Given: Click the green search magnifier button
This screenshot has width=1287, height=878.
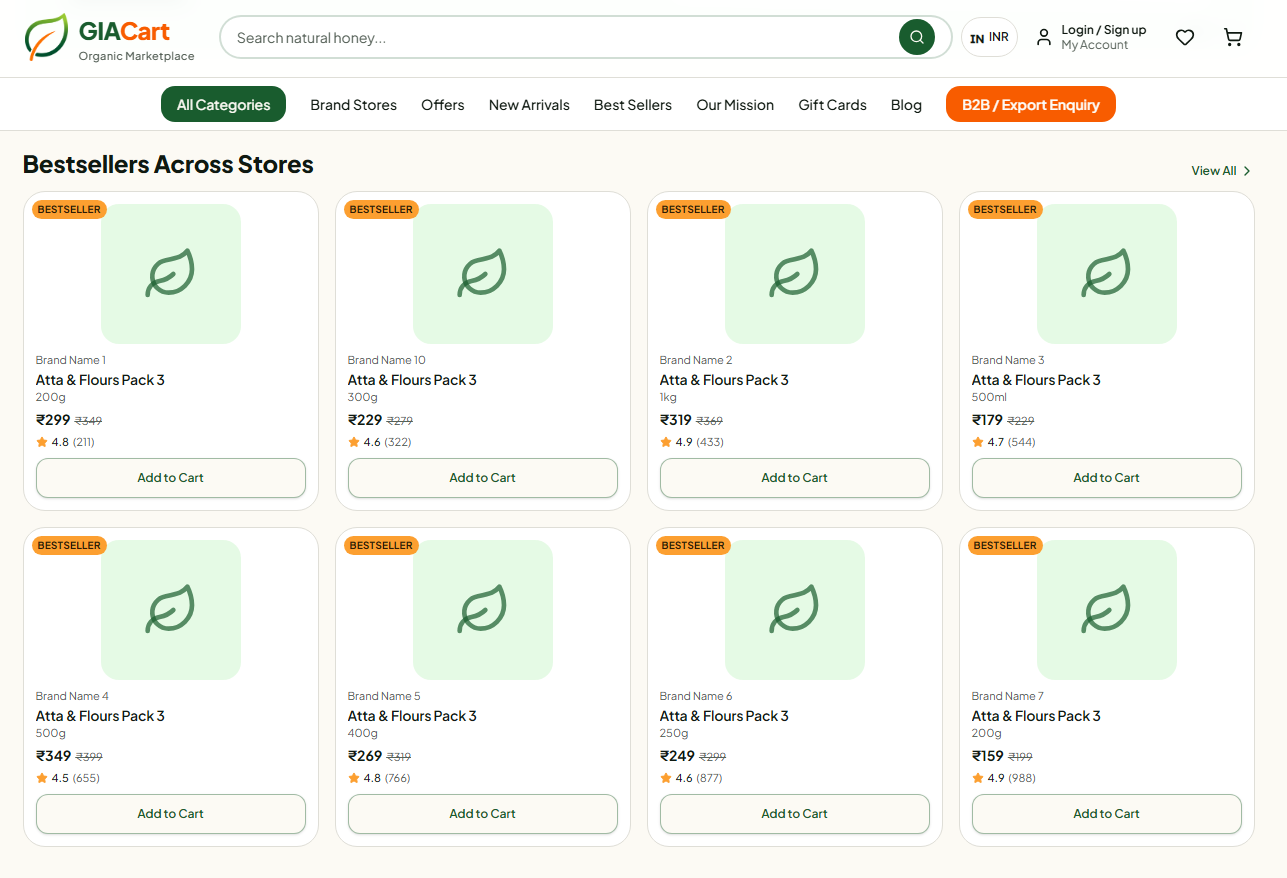Looking at the screenshot, I should pyautogui.click(x=917, y=37).
